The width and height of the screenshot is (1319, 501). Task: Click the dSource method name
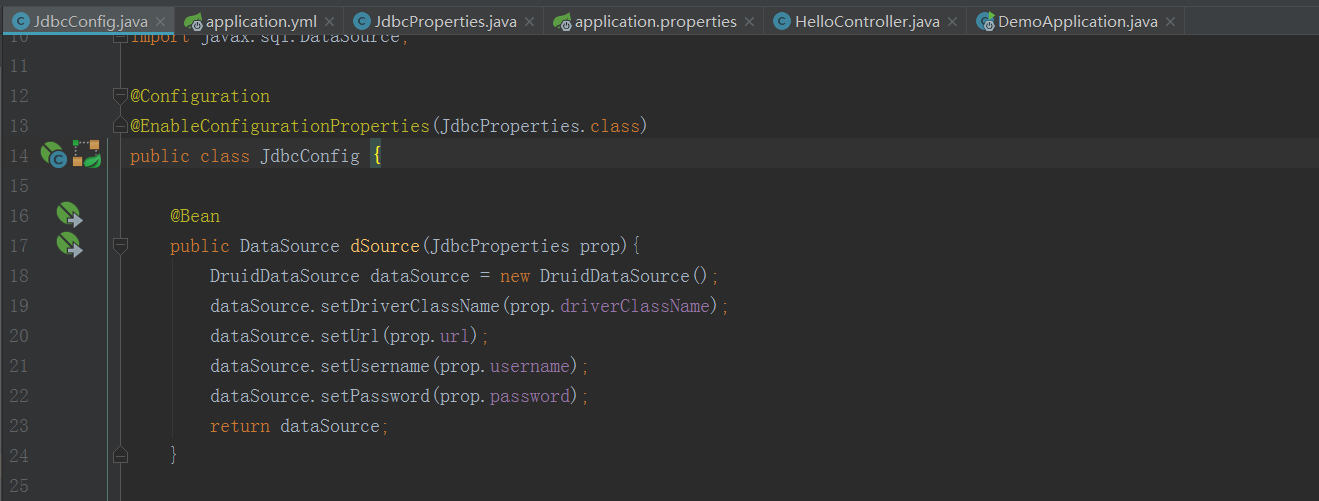[385, 246]
